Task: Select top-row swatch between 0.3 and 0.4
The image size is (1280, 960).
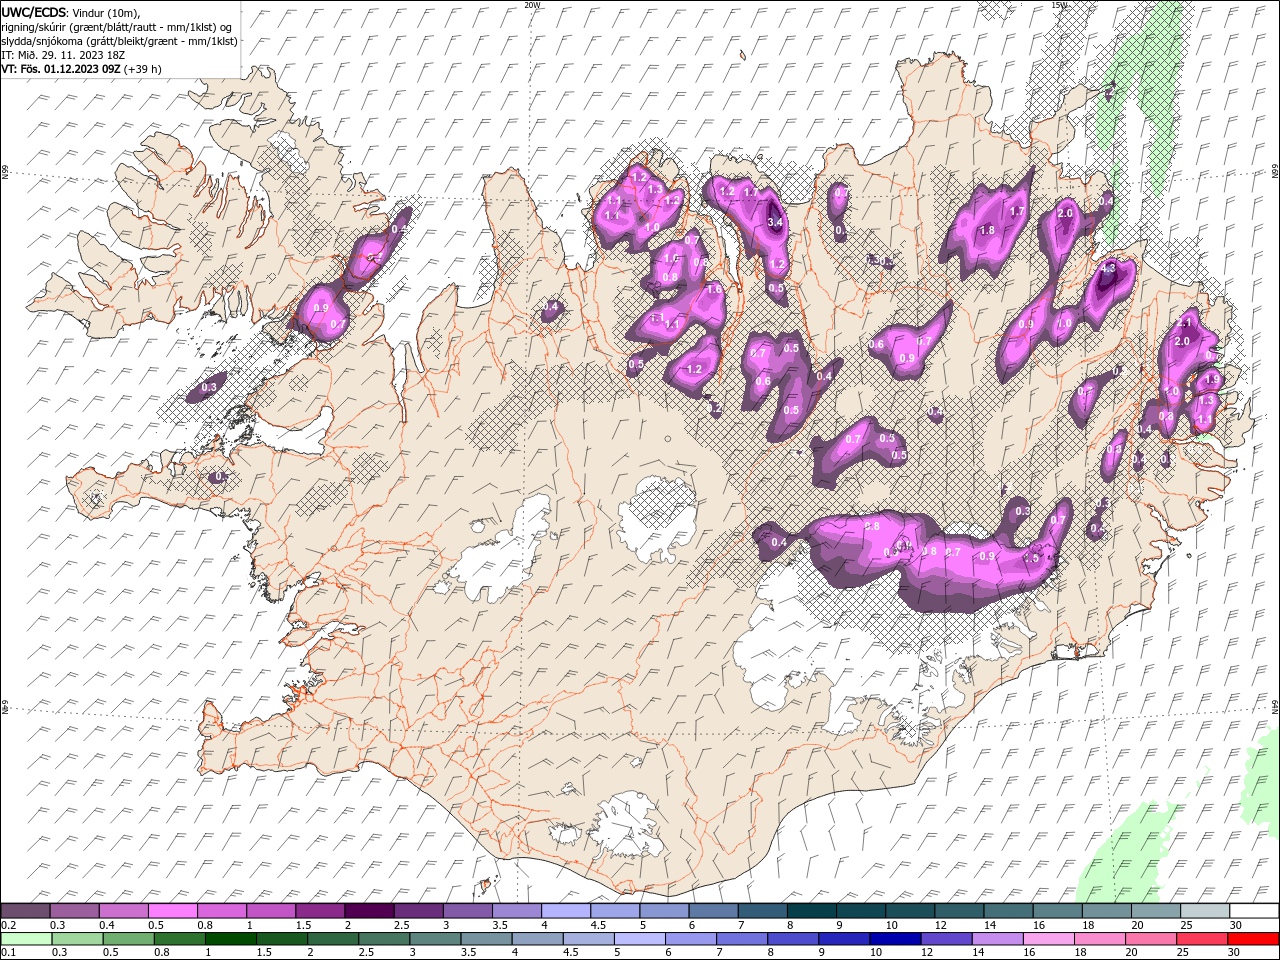Action: tap(74, 910)
